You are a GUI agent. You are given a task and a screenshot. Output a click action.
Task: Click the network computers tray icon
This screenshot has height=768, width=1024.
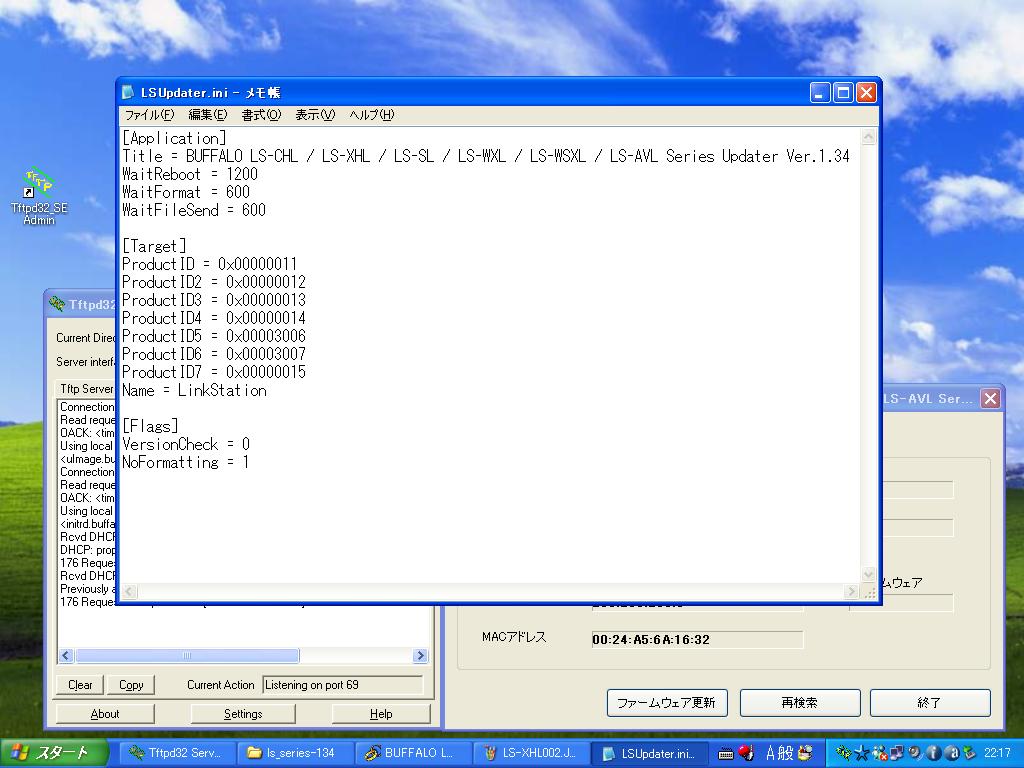click(897, 753)
